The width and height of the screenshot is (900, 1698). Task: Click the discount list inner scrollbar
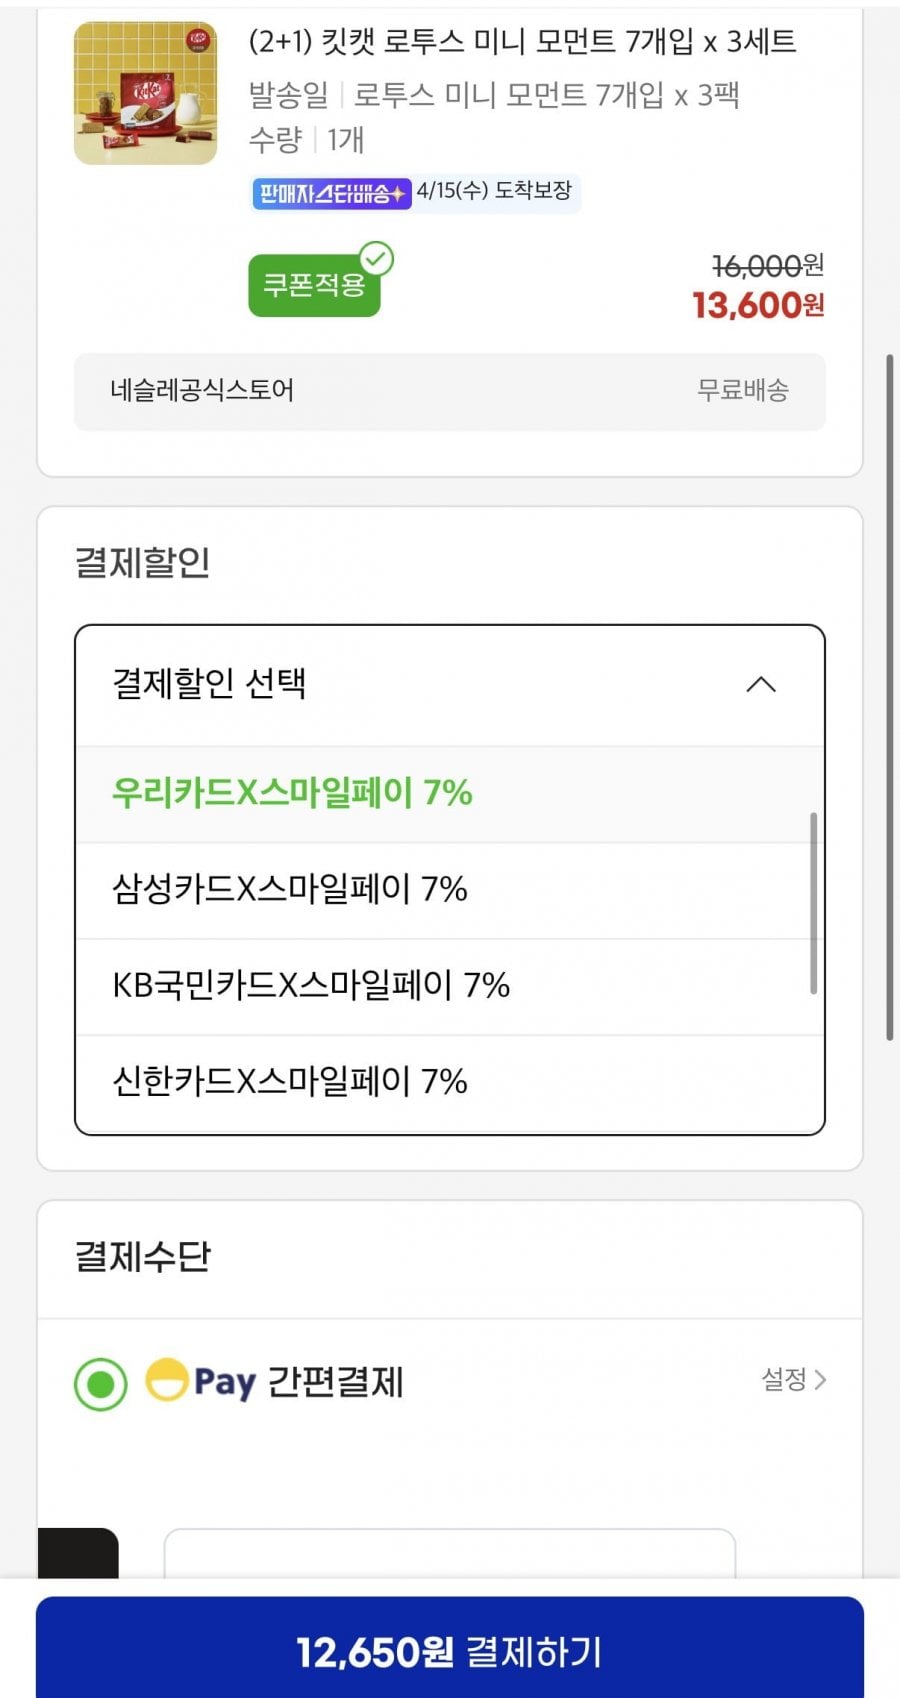tap(813, 903)
